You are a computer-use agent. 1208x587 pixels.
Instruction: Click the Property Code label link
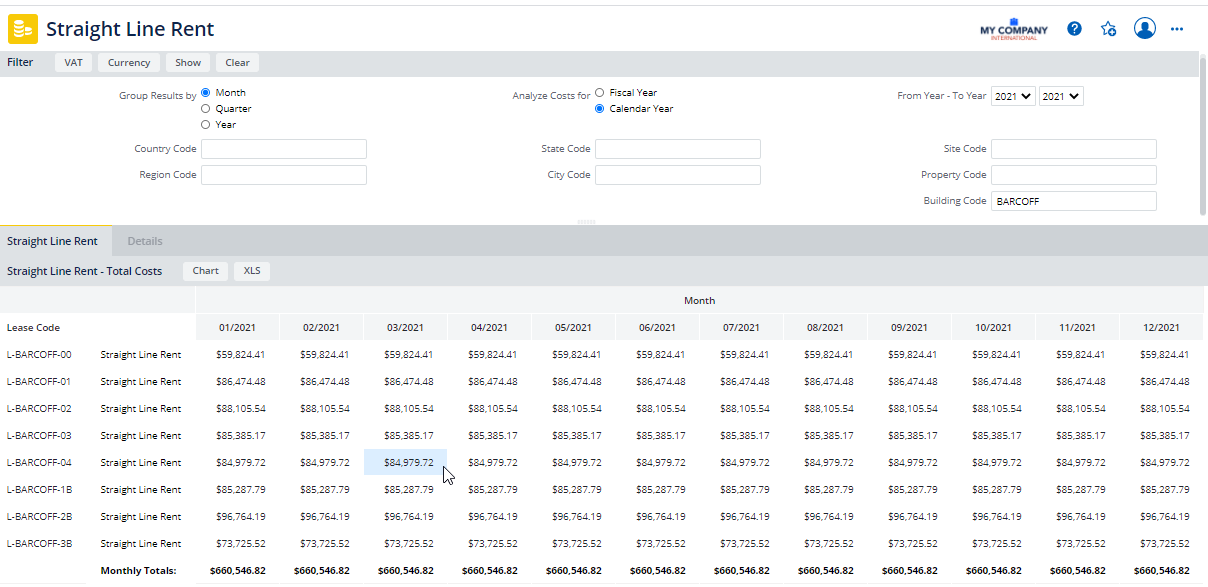(953, 175)
